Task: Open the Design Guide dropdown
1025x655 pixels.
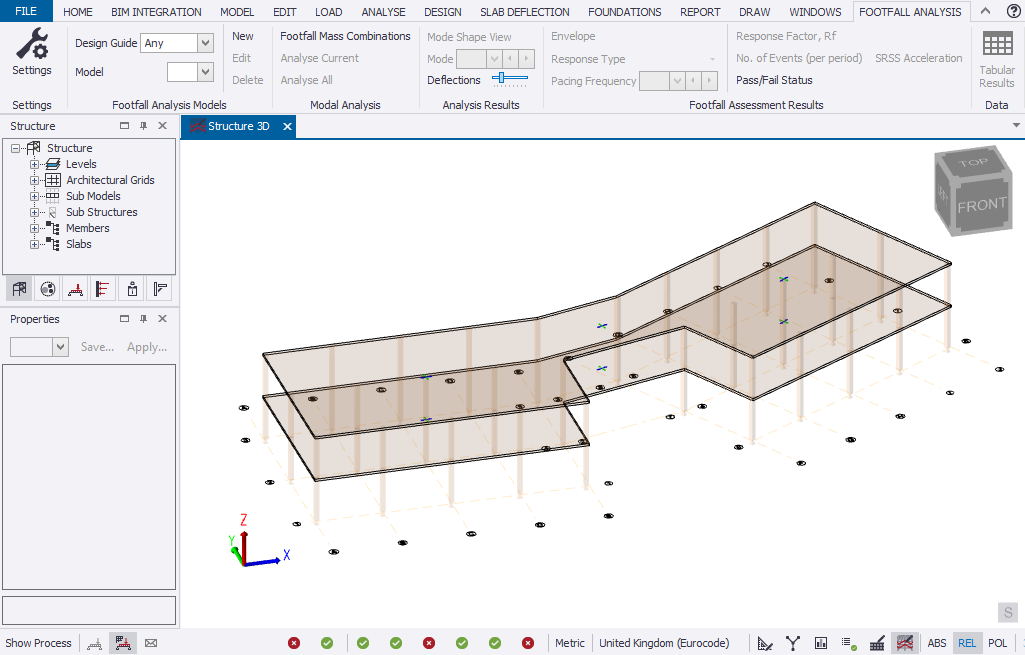Action: pos(205,43)
